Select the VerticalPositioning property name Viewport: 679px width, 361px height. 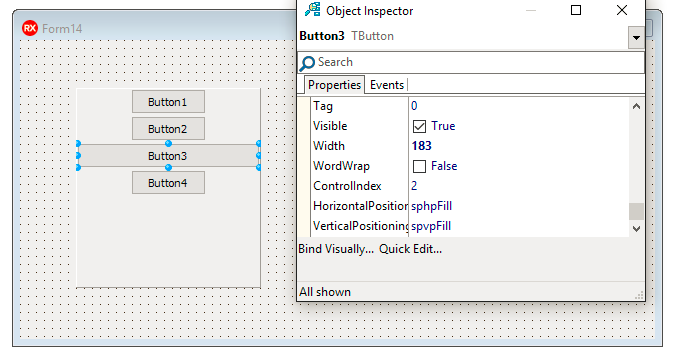(360, 226)
